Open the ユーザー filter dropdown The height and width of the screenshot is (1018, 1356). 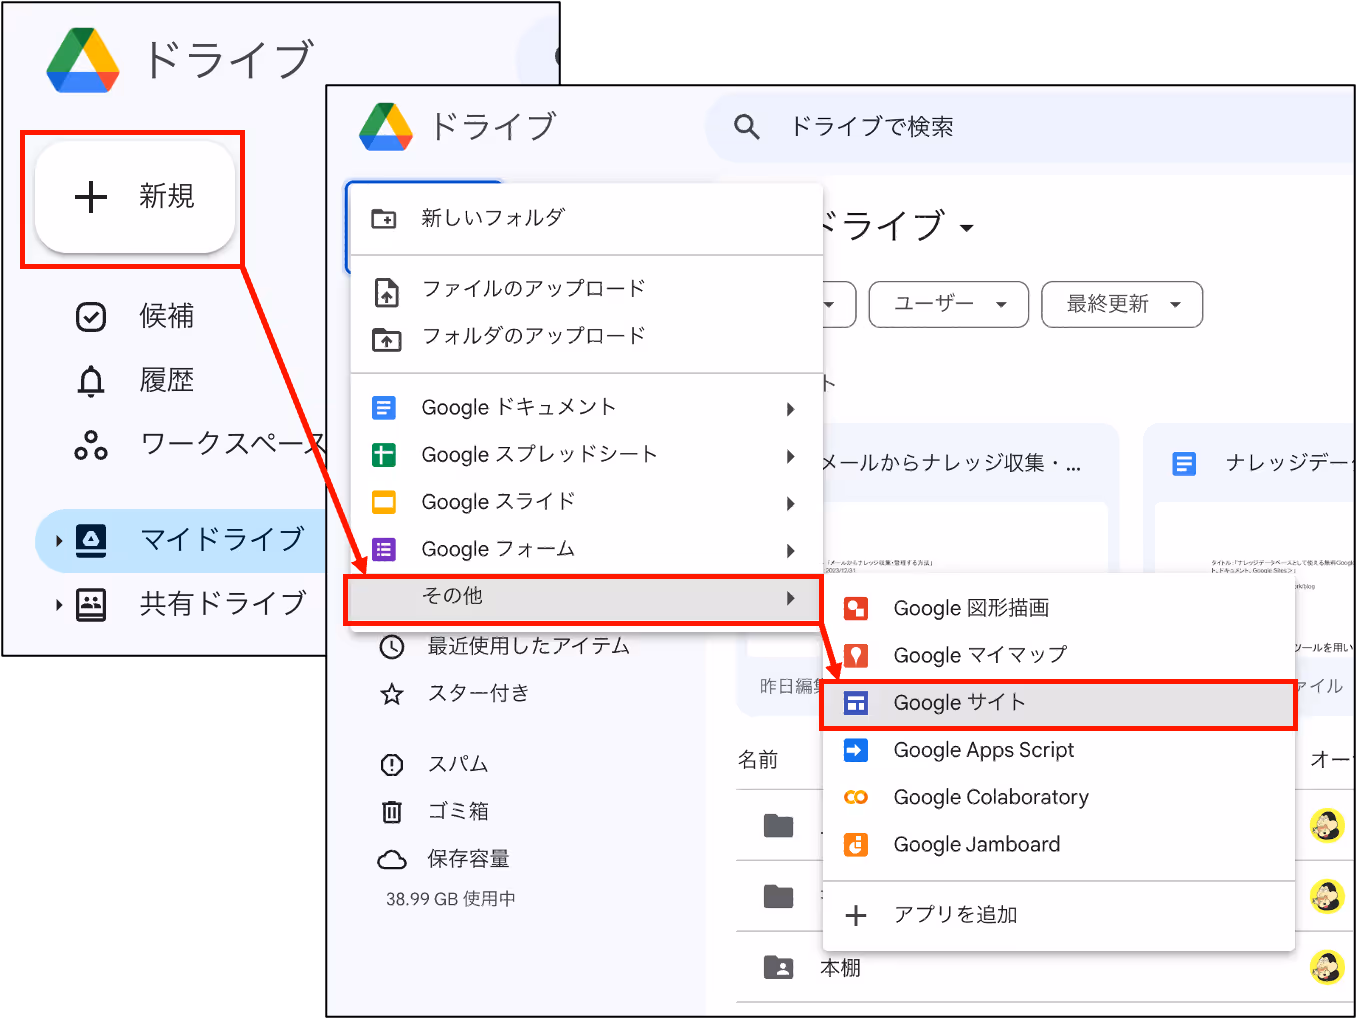click(948, 304)
